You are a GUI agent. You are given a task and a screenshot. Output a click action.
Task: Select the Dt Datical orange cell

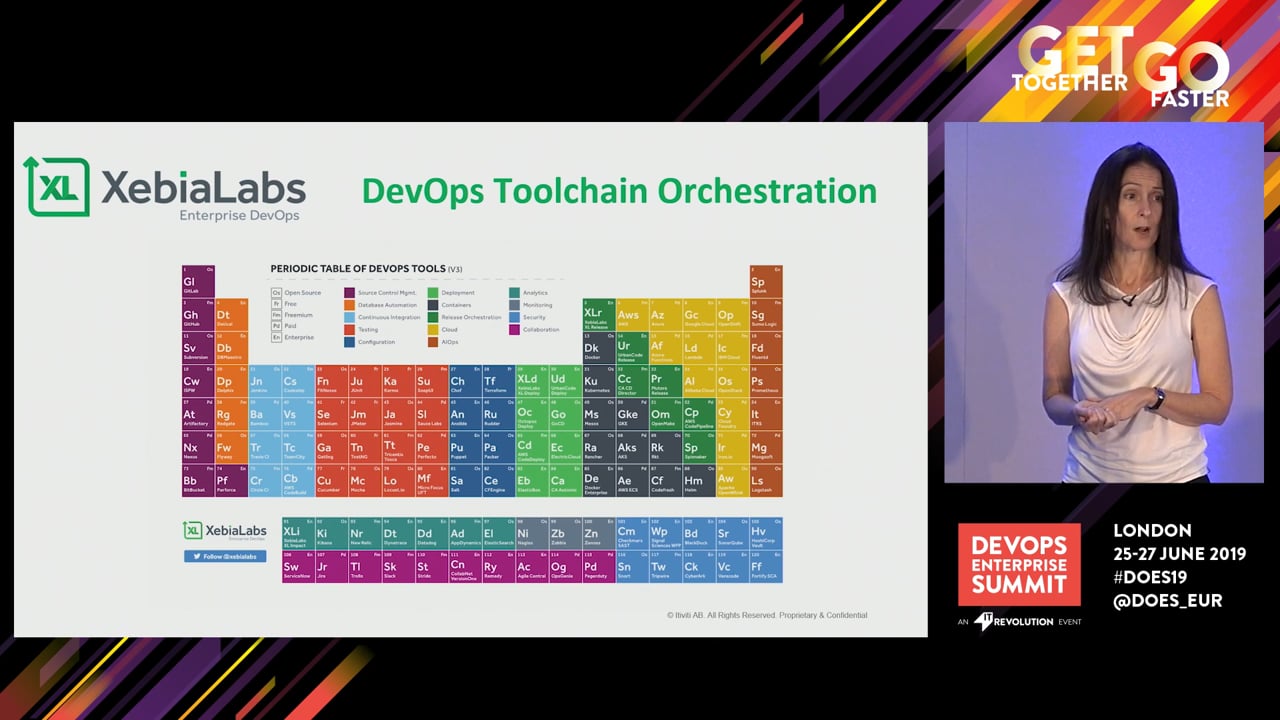pos(232,314)
